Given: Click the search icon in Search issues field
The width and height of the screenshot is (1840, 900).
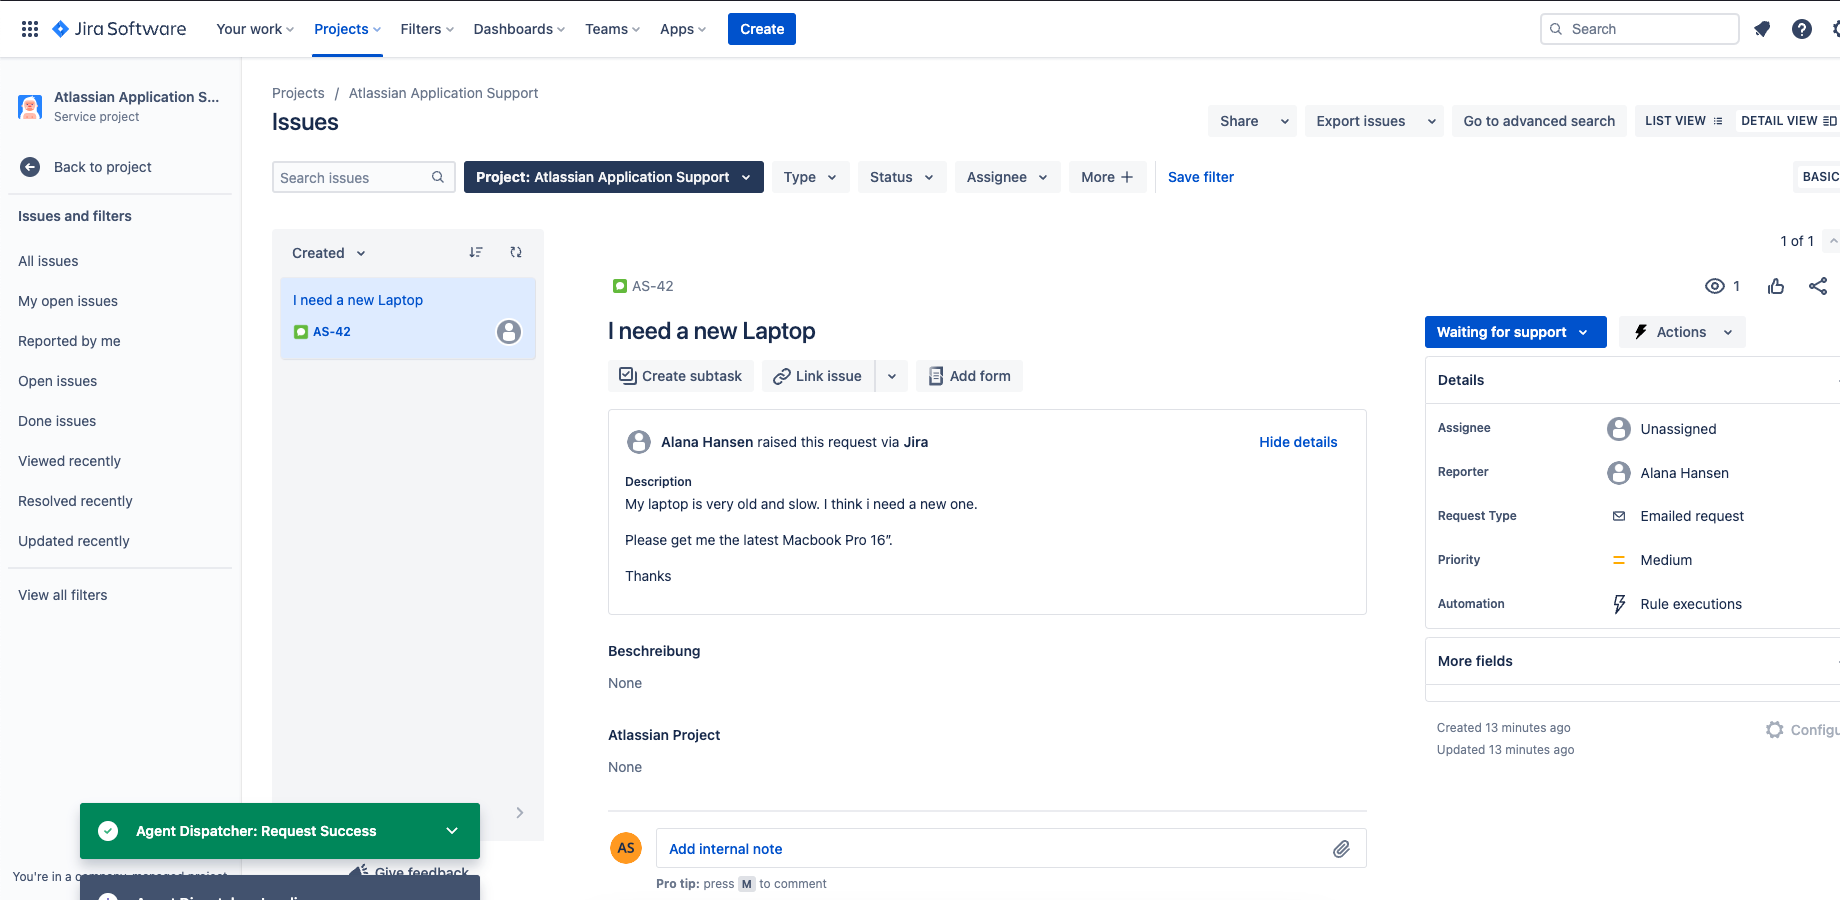Looking at the screenshot, I should [x=438, y=177].
